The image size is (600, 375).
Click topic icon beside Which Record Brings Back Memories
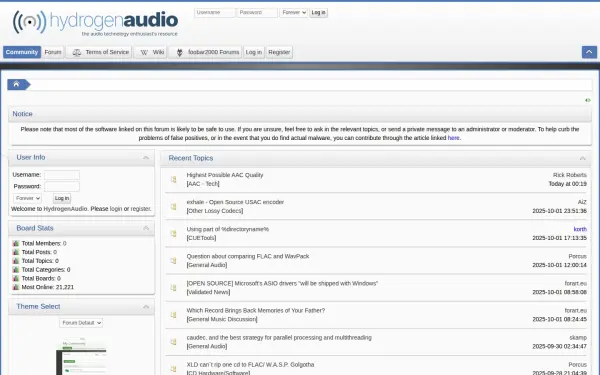tap(173, 315)
